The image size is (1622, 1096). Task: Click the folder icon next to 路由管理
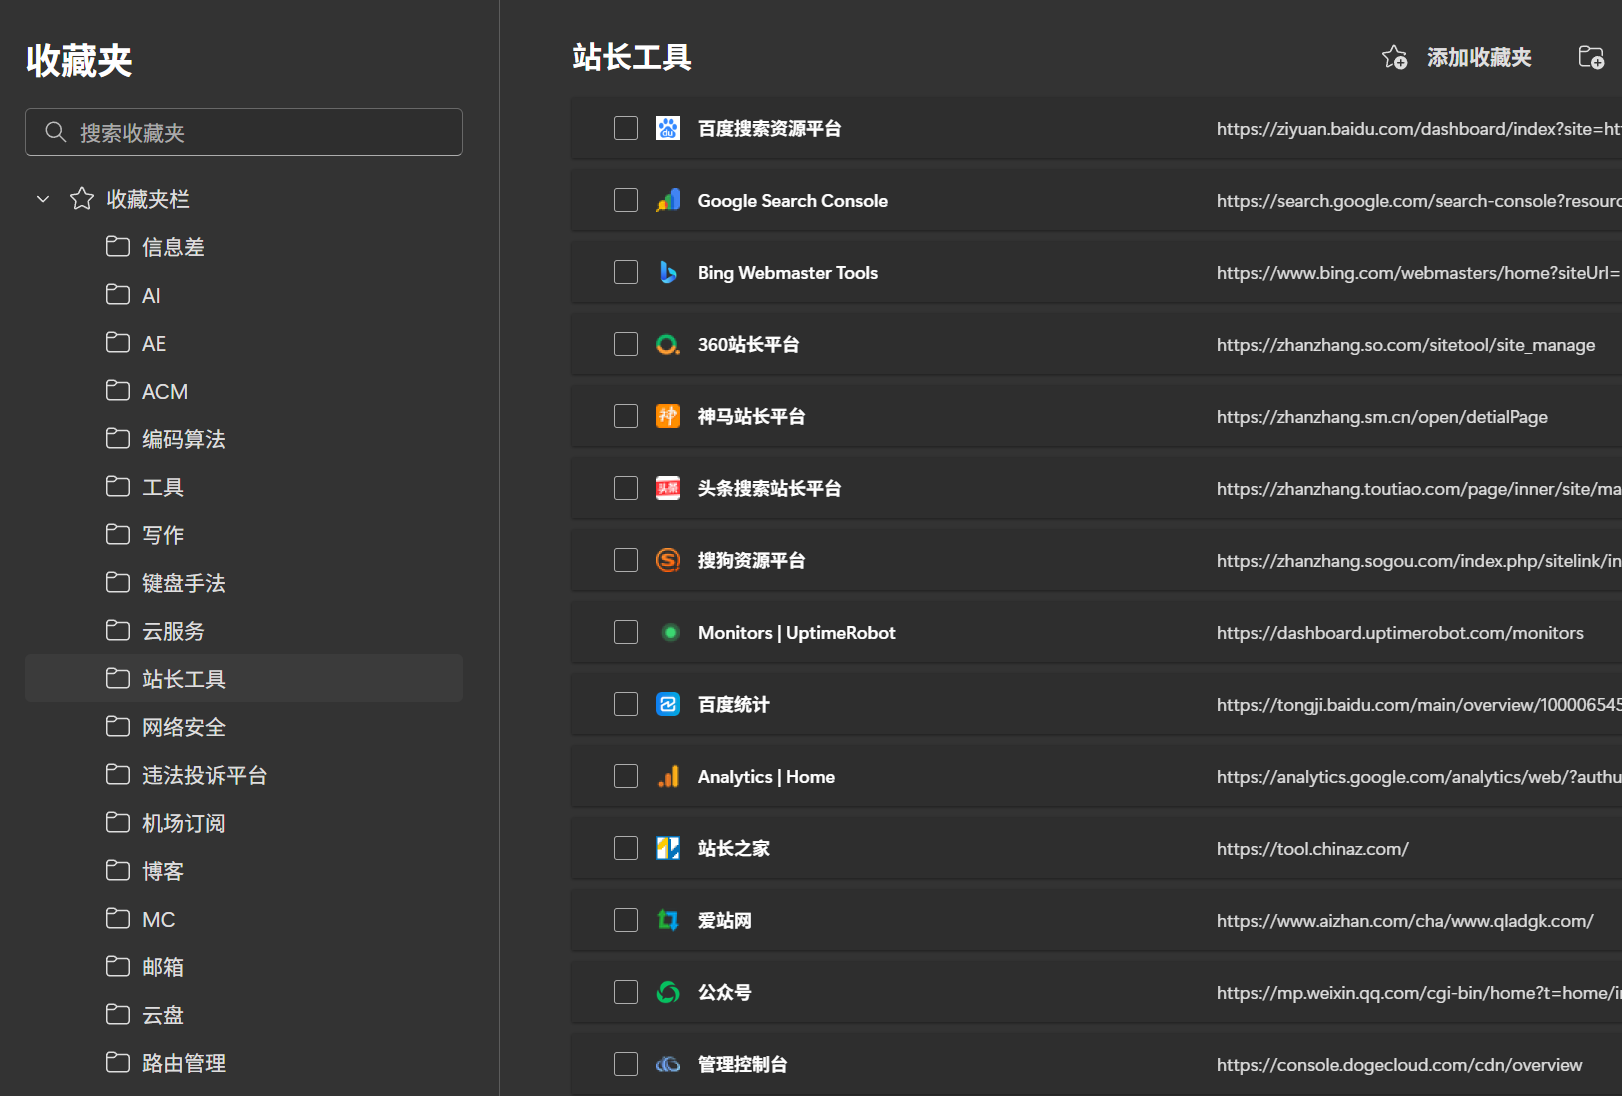point(118,1062)
